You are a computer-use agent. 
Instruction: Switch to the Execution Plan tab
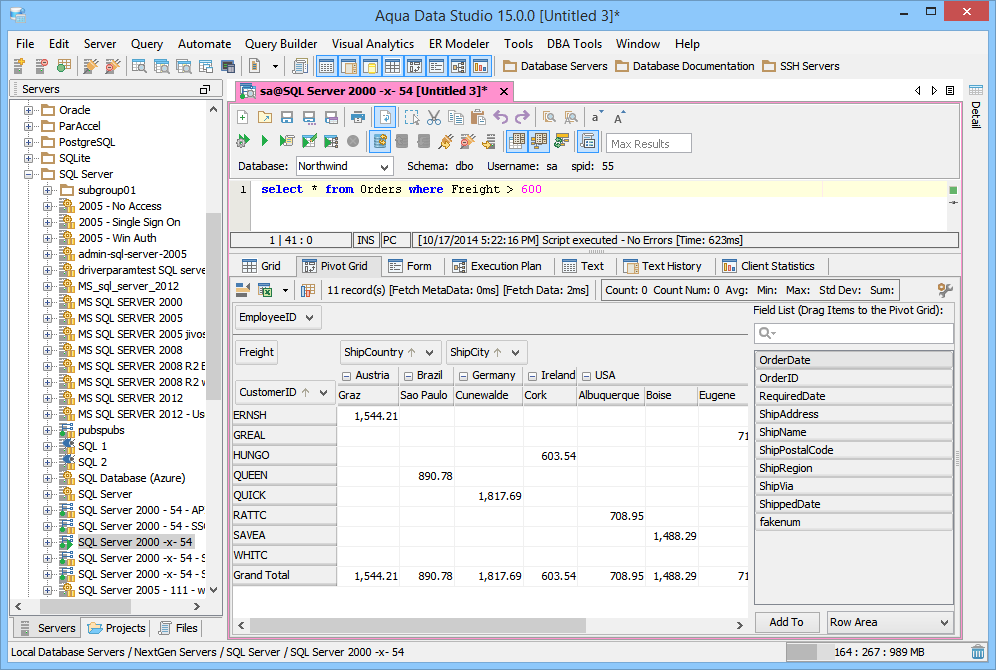pos(497,266)
